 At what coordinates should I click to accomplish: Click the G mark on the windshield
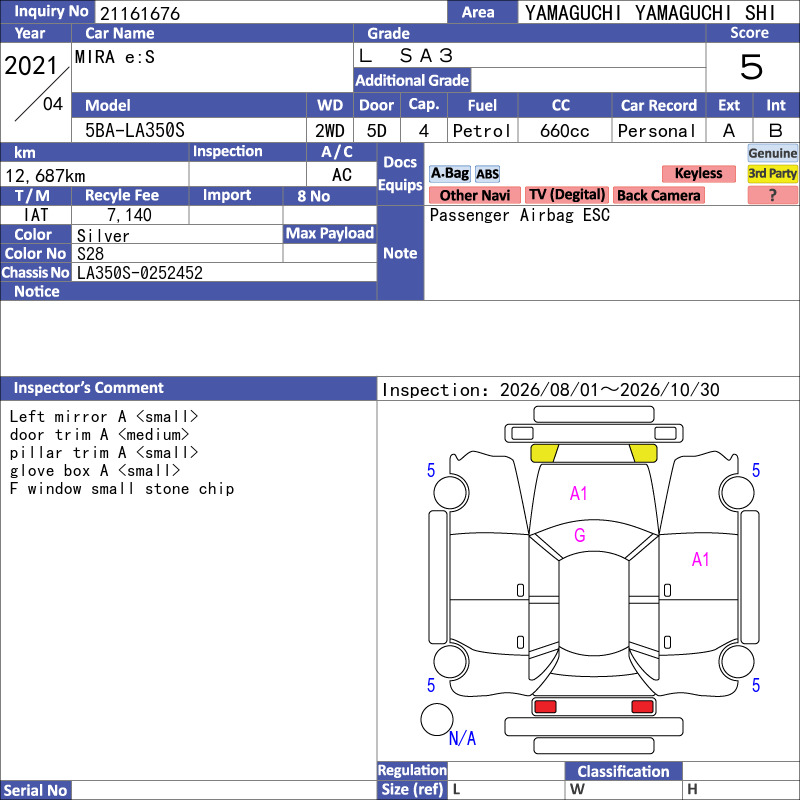580,535
